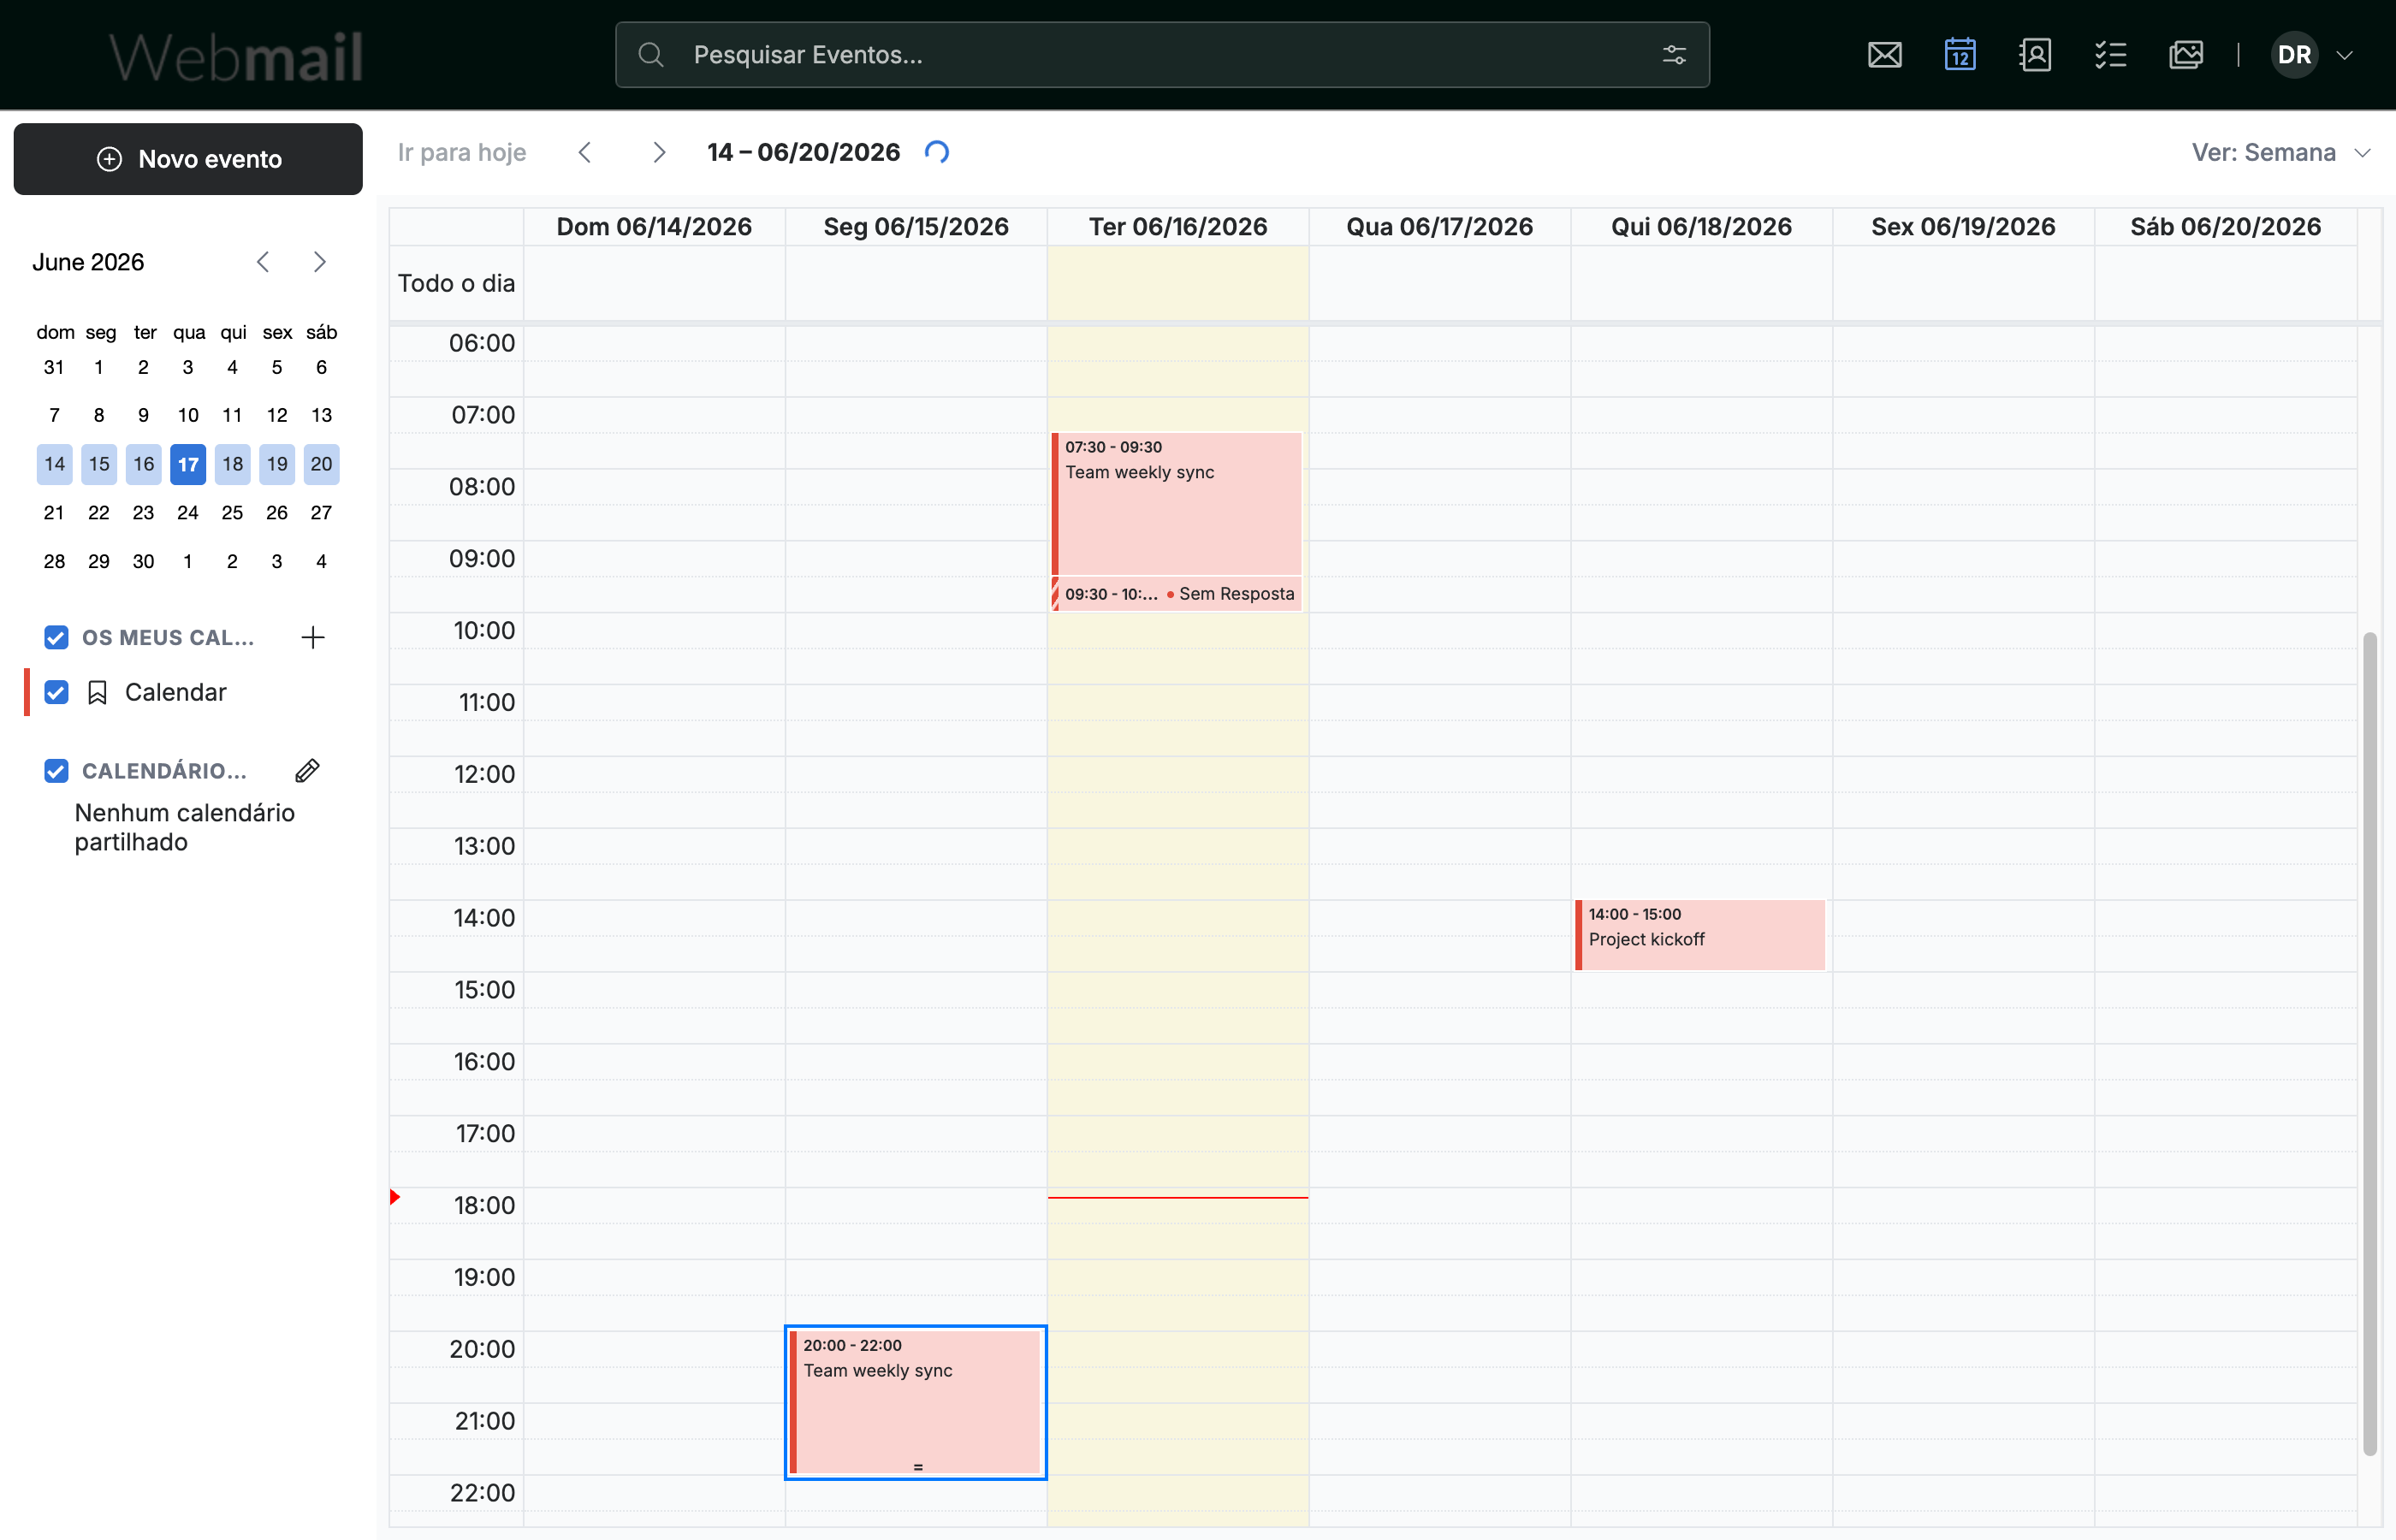Open the Calendar app icon
The width and height of the screenshot is (2396, 1540).
tap(1959, 55)
